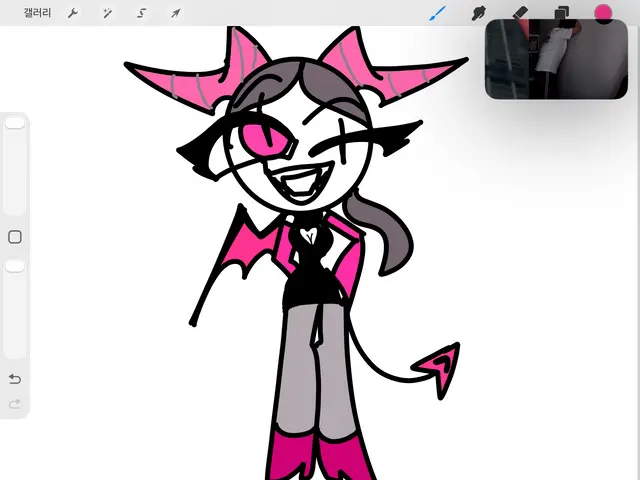
Task: Click the brush size slider handle
Action: point(15,122)
